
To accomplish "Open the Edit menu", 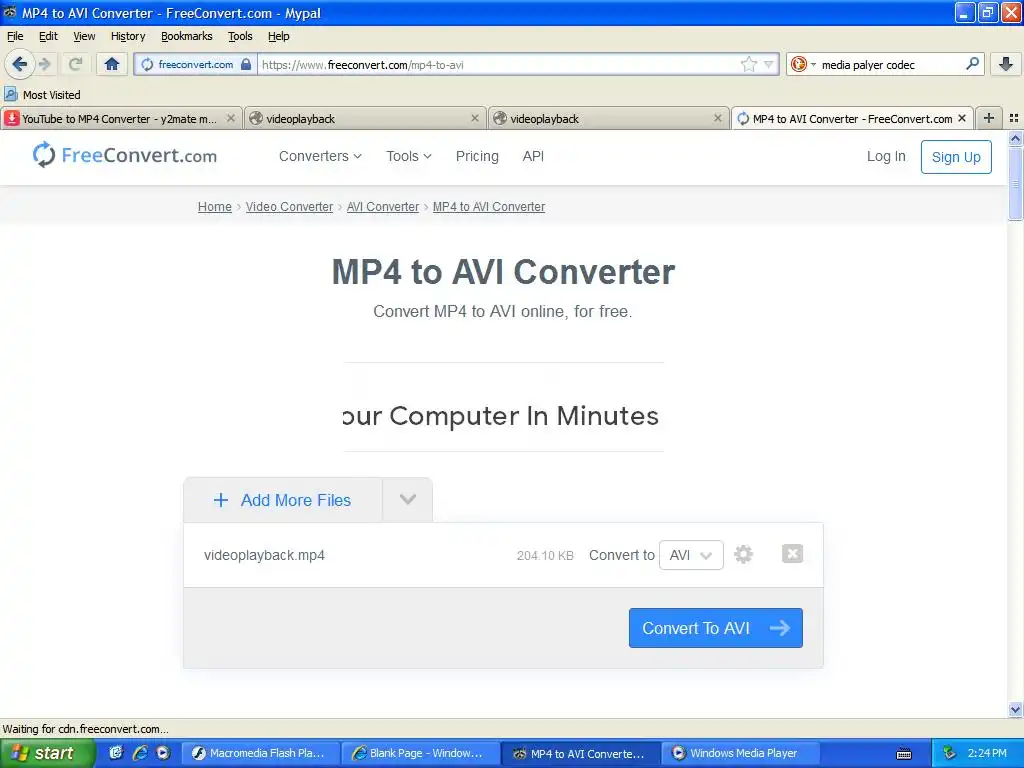I will tap(48, 36).
